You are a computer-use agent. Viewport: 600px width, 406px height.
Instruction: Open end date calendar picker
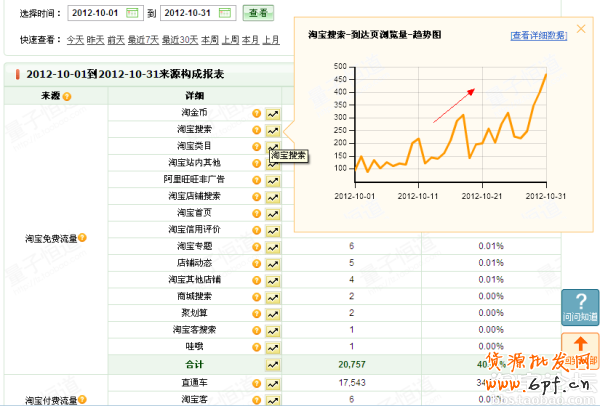226,13
